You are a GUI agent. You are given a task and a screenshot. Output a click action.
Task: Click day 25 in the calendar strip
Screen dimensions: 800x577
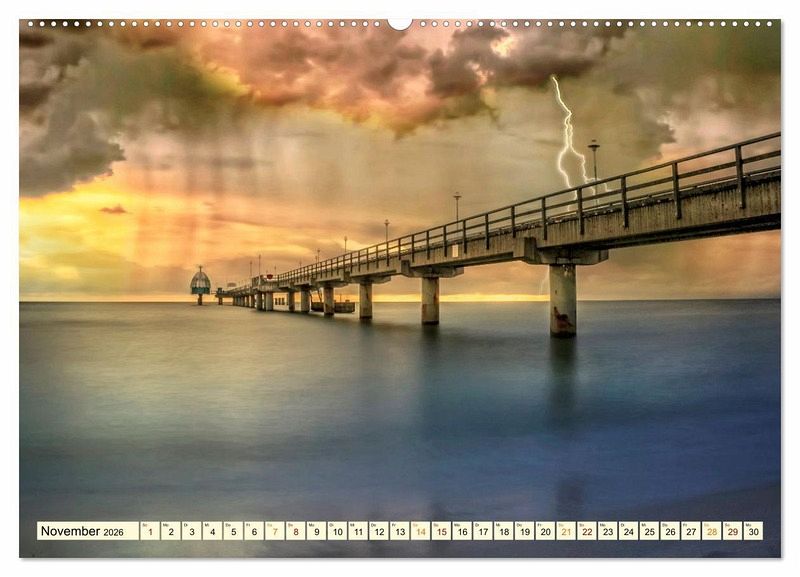[649, 531]
